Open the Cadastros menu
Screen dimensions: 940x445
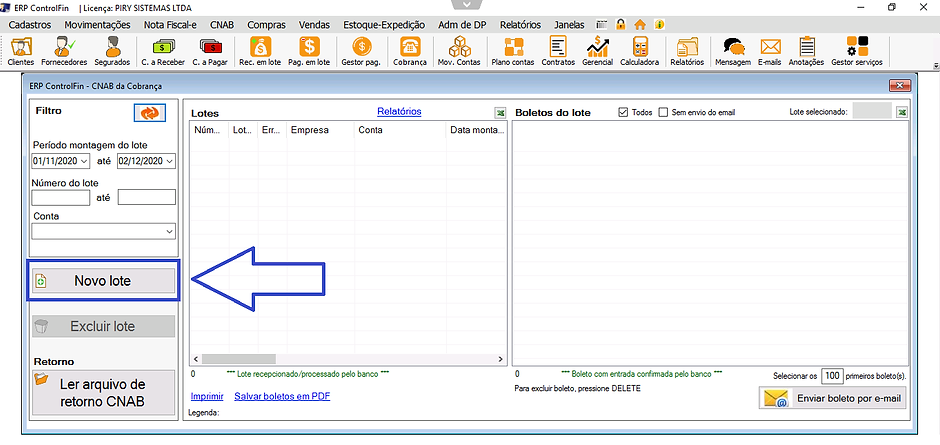30,25
